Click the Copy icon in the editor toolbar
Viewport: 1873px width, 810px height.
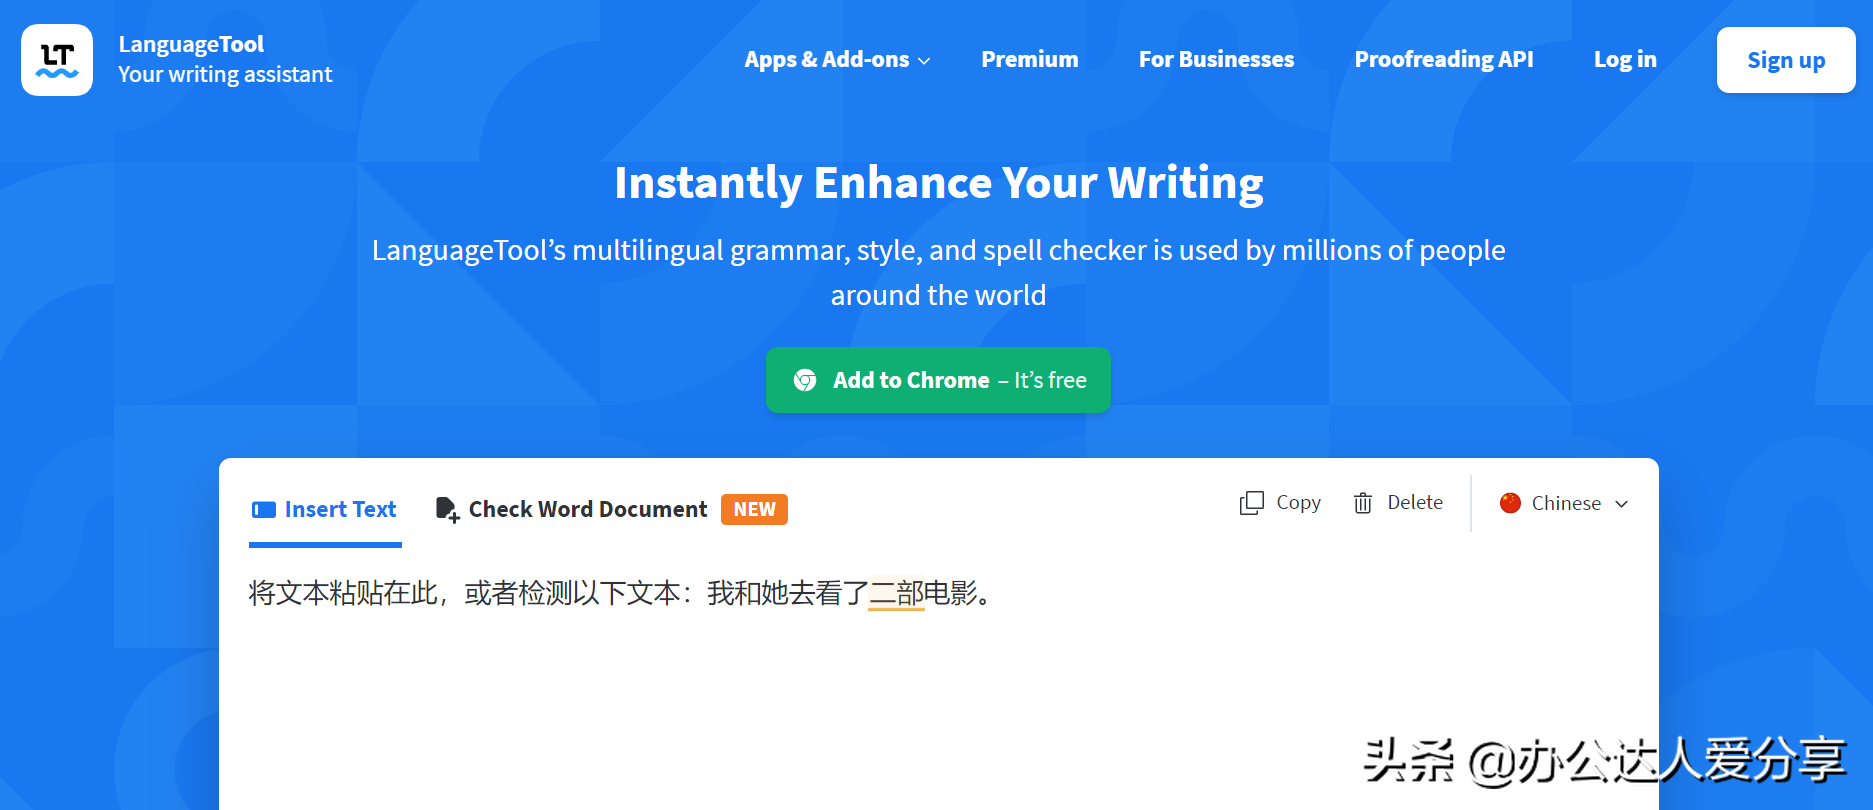[x=1251, y=503]
